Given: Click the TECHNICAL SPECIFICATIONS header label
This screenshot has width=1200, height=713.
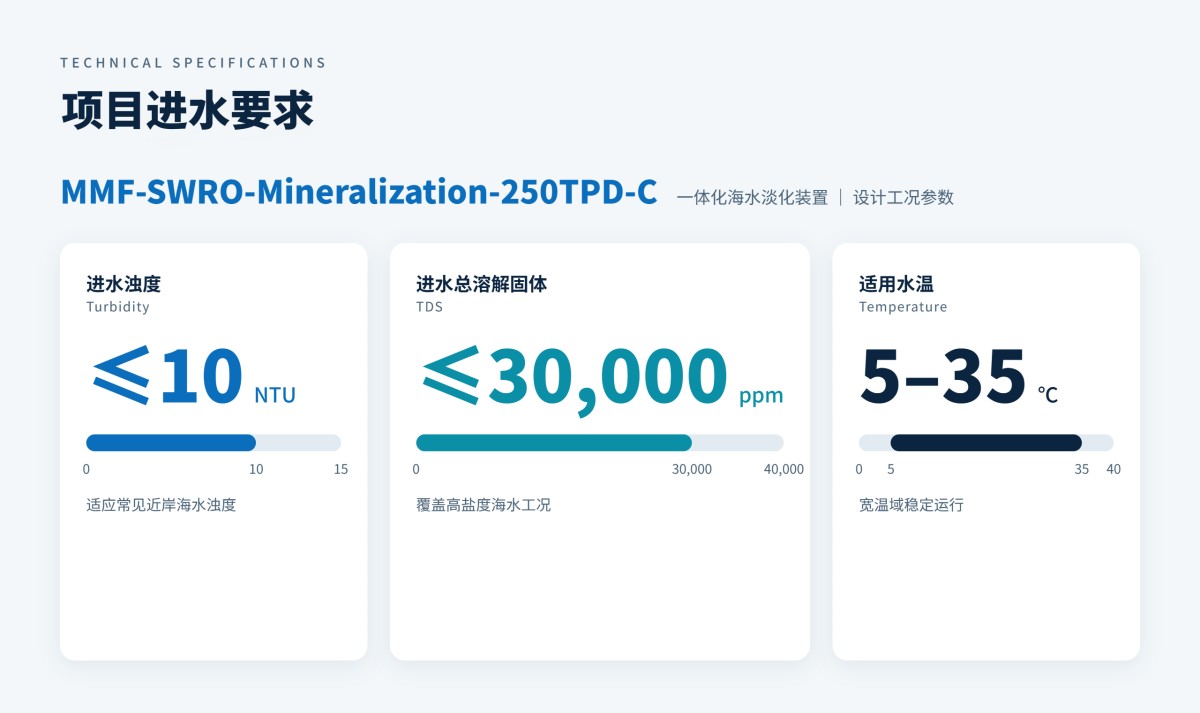Looking at the screenshot, I should click(x=193, y=62).
